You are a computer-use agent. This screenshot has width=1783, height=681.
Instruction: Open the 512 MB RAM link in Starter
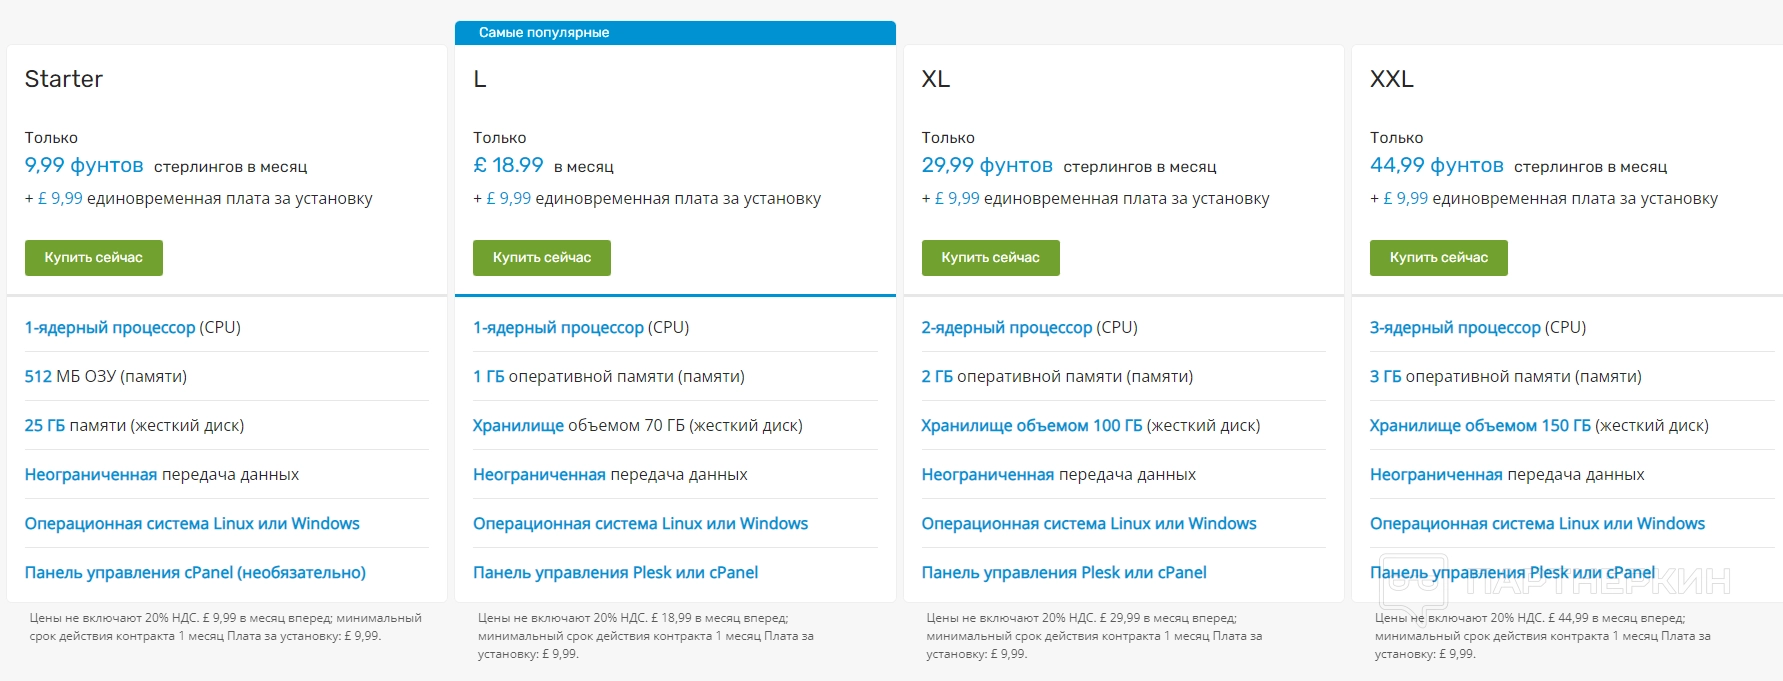38,377
